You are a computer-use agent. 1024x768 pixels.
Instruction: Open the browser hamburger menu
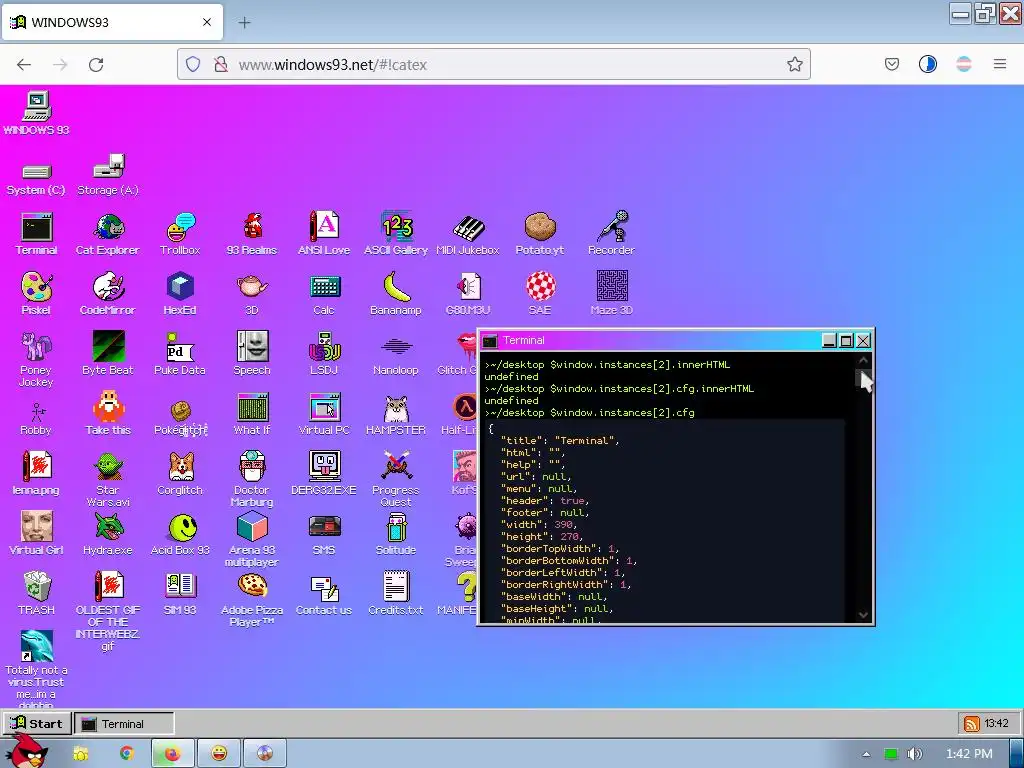(x=999, y=64)
